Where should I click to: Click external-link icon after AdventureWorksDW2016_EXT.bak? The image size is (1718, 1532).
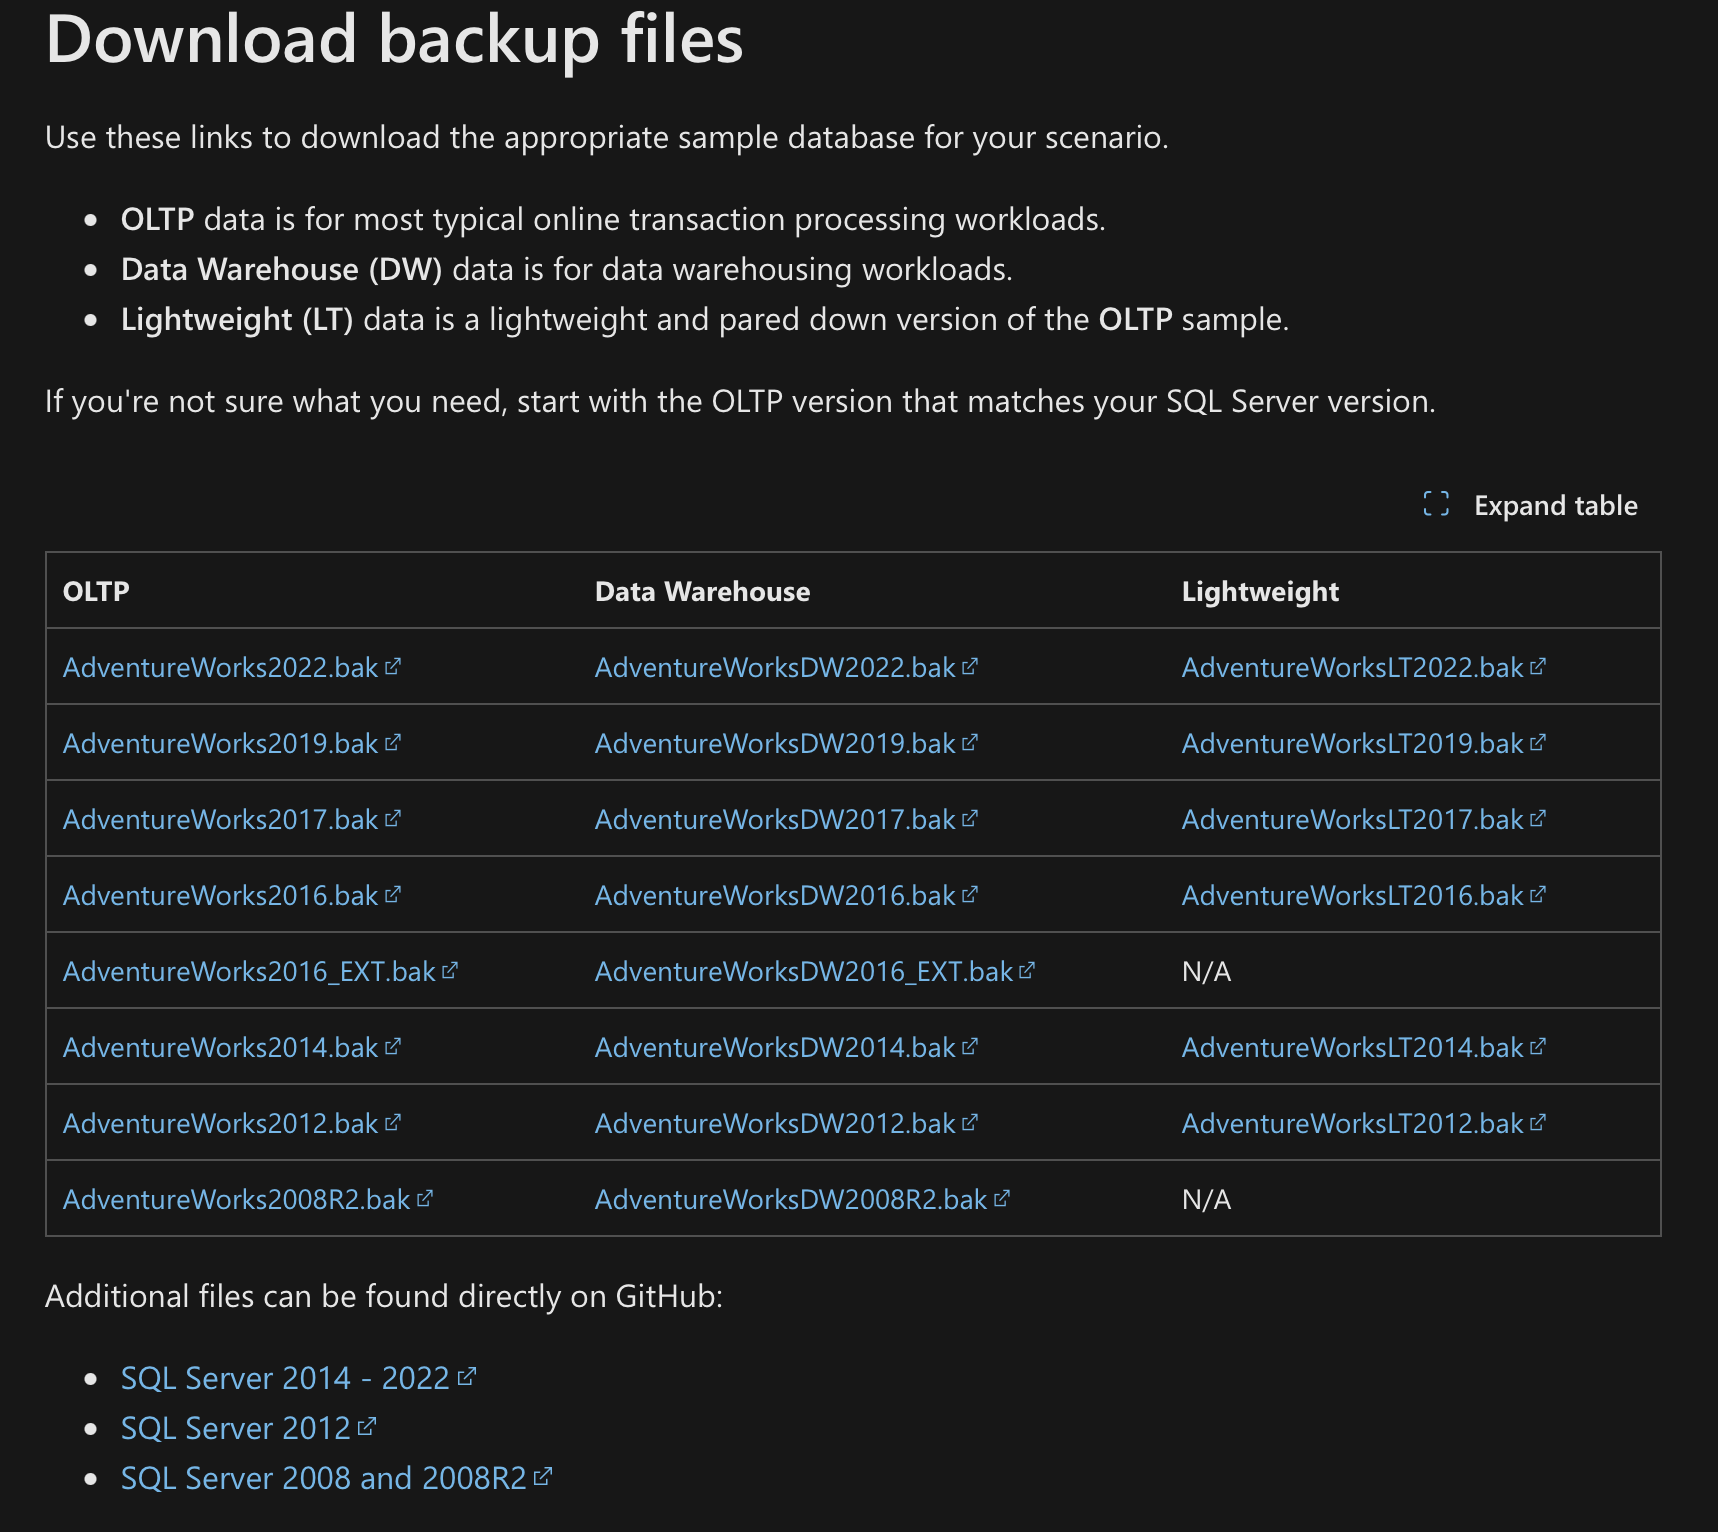pos(1026,970)
